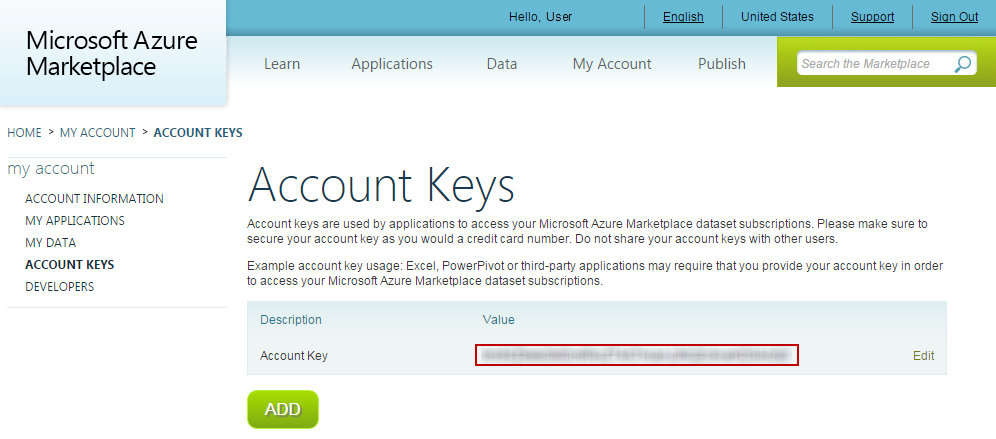Select MY DATA in sidebar
The height and width of the screenshot is (439, 996).
tap(50, 243)
